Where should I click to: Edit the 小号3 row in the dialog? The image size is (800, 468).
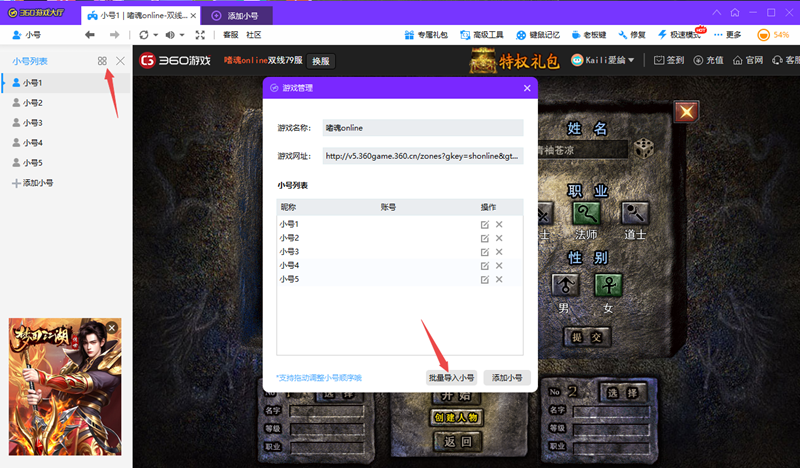point(485,252)
